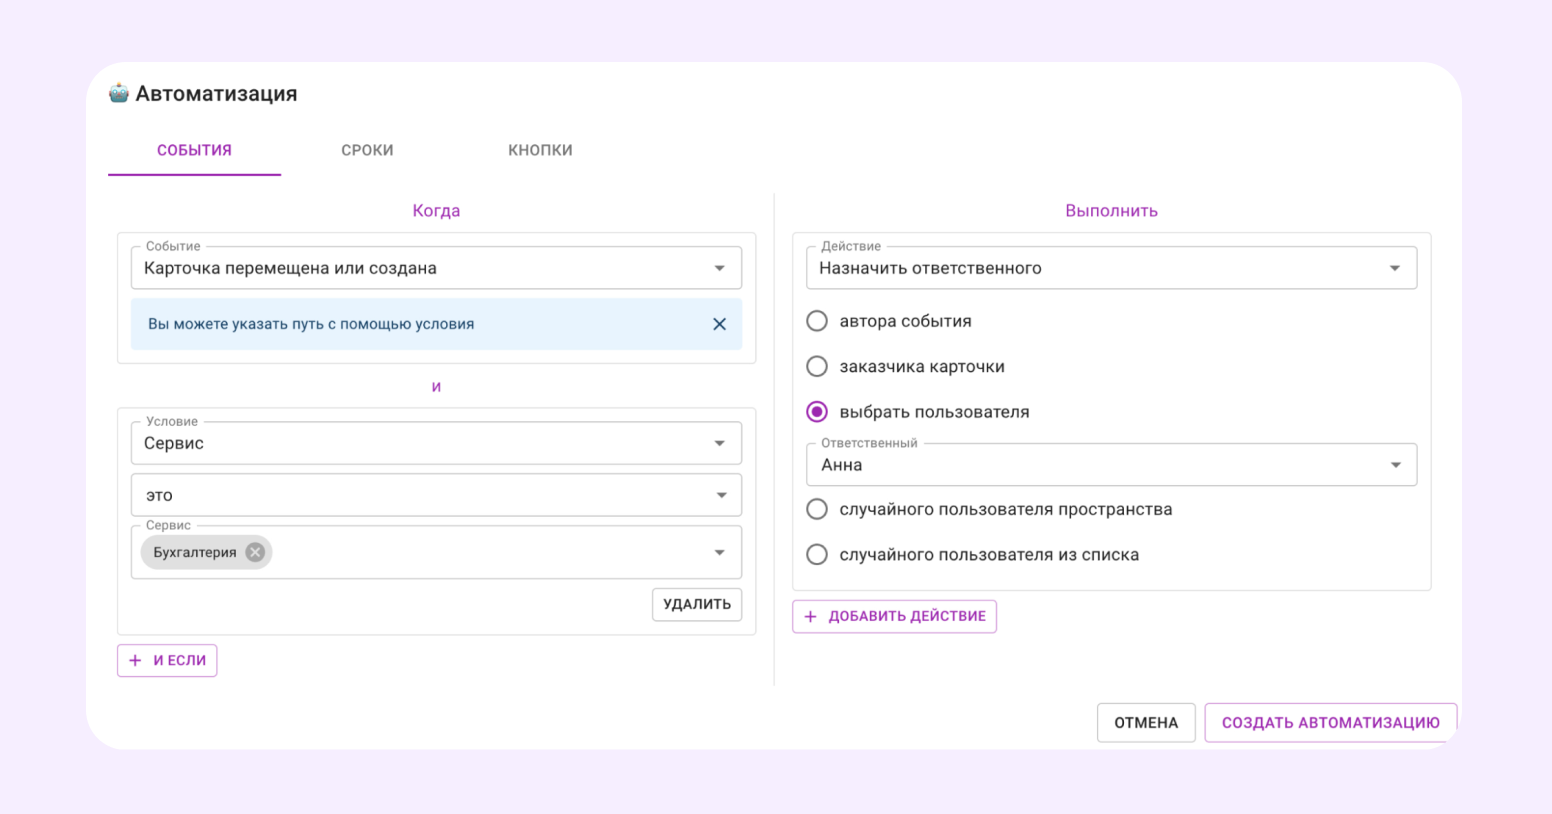1552x814 pixels.
Task: Switch to the СОБЫТИЯ tab
Action: pyautogui.click(x=194, y=150)
